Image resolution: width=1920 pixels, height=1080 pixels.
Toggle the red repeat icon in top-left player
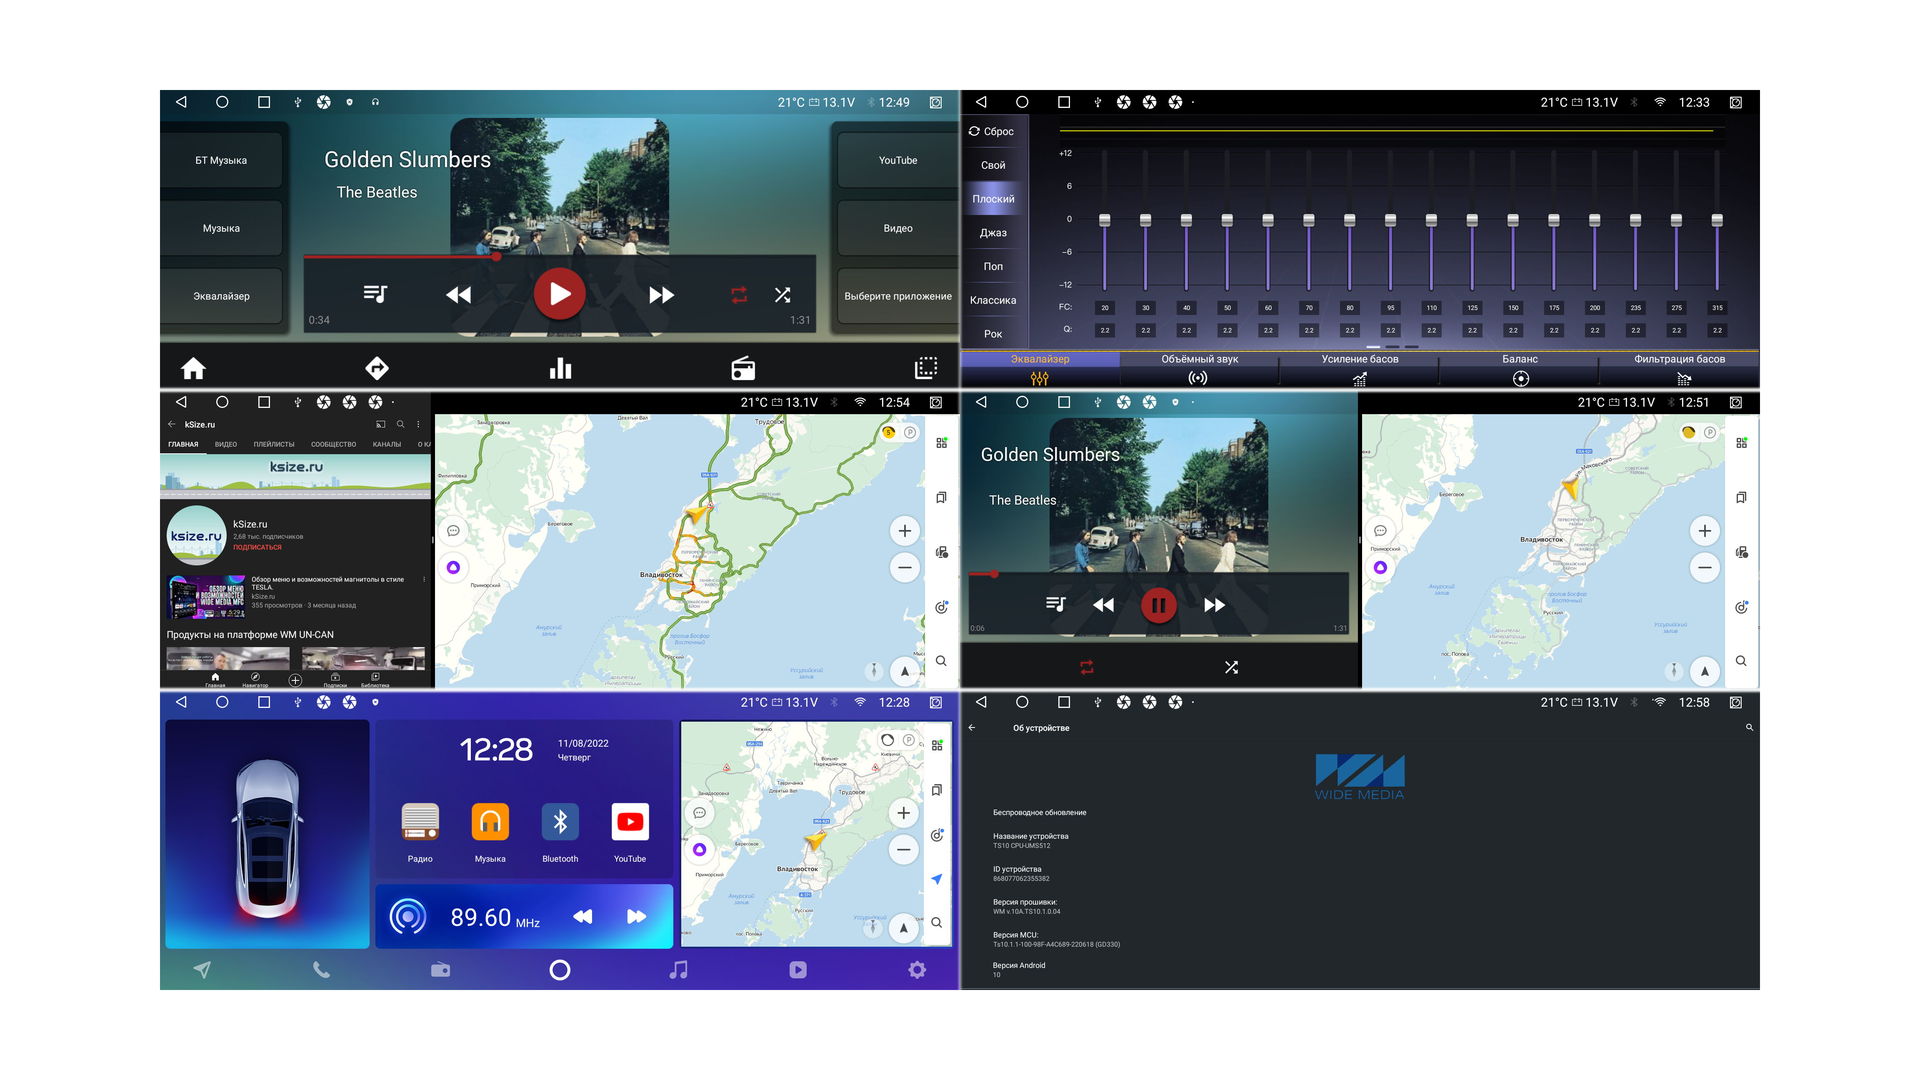tap(739, 295)
